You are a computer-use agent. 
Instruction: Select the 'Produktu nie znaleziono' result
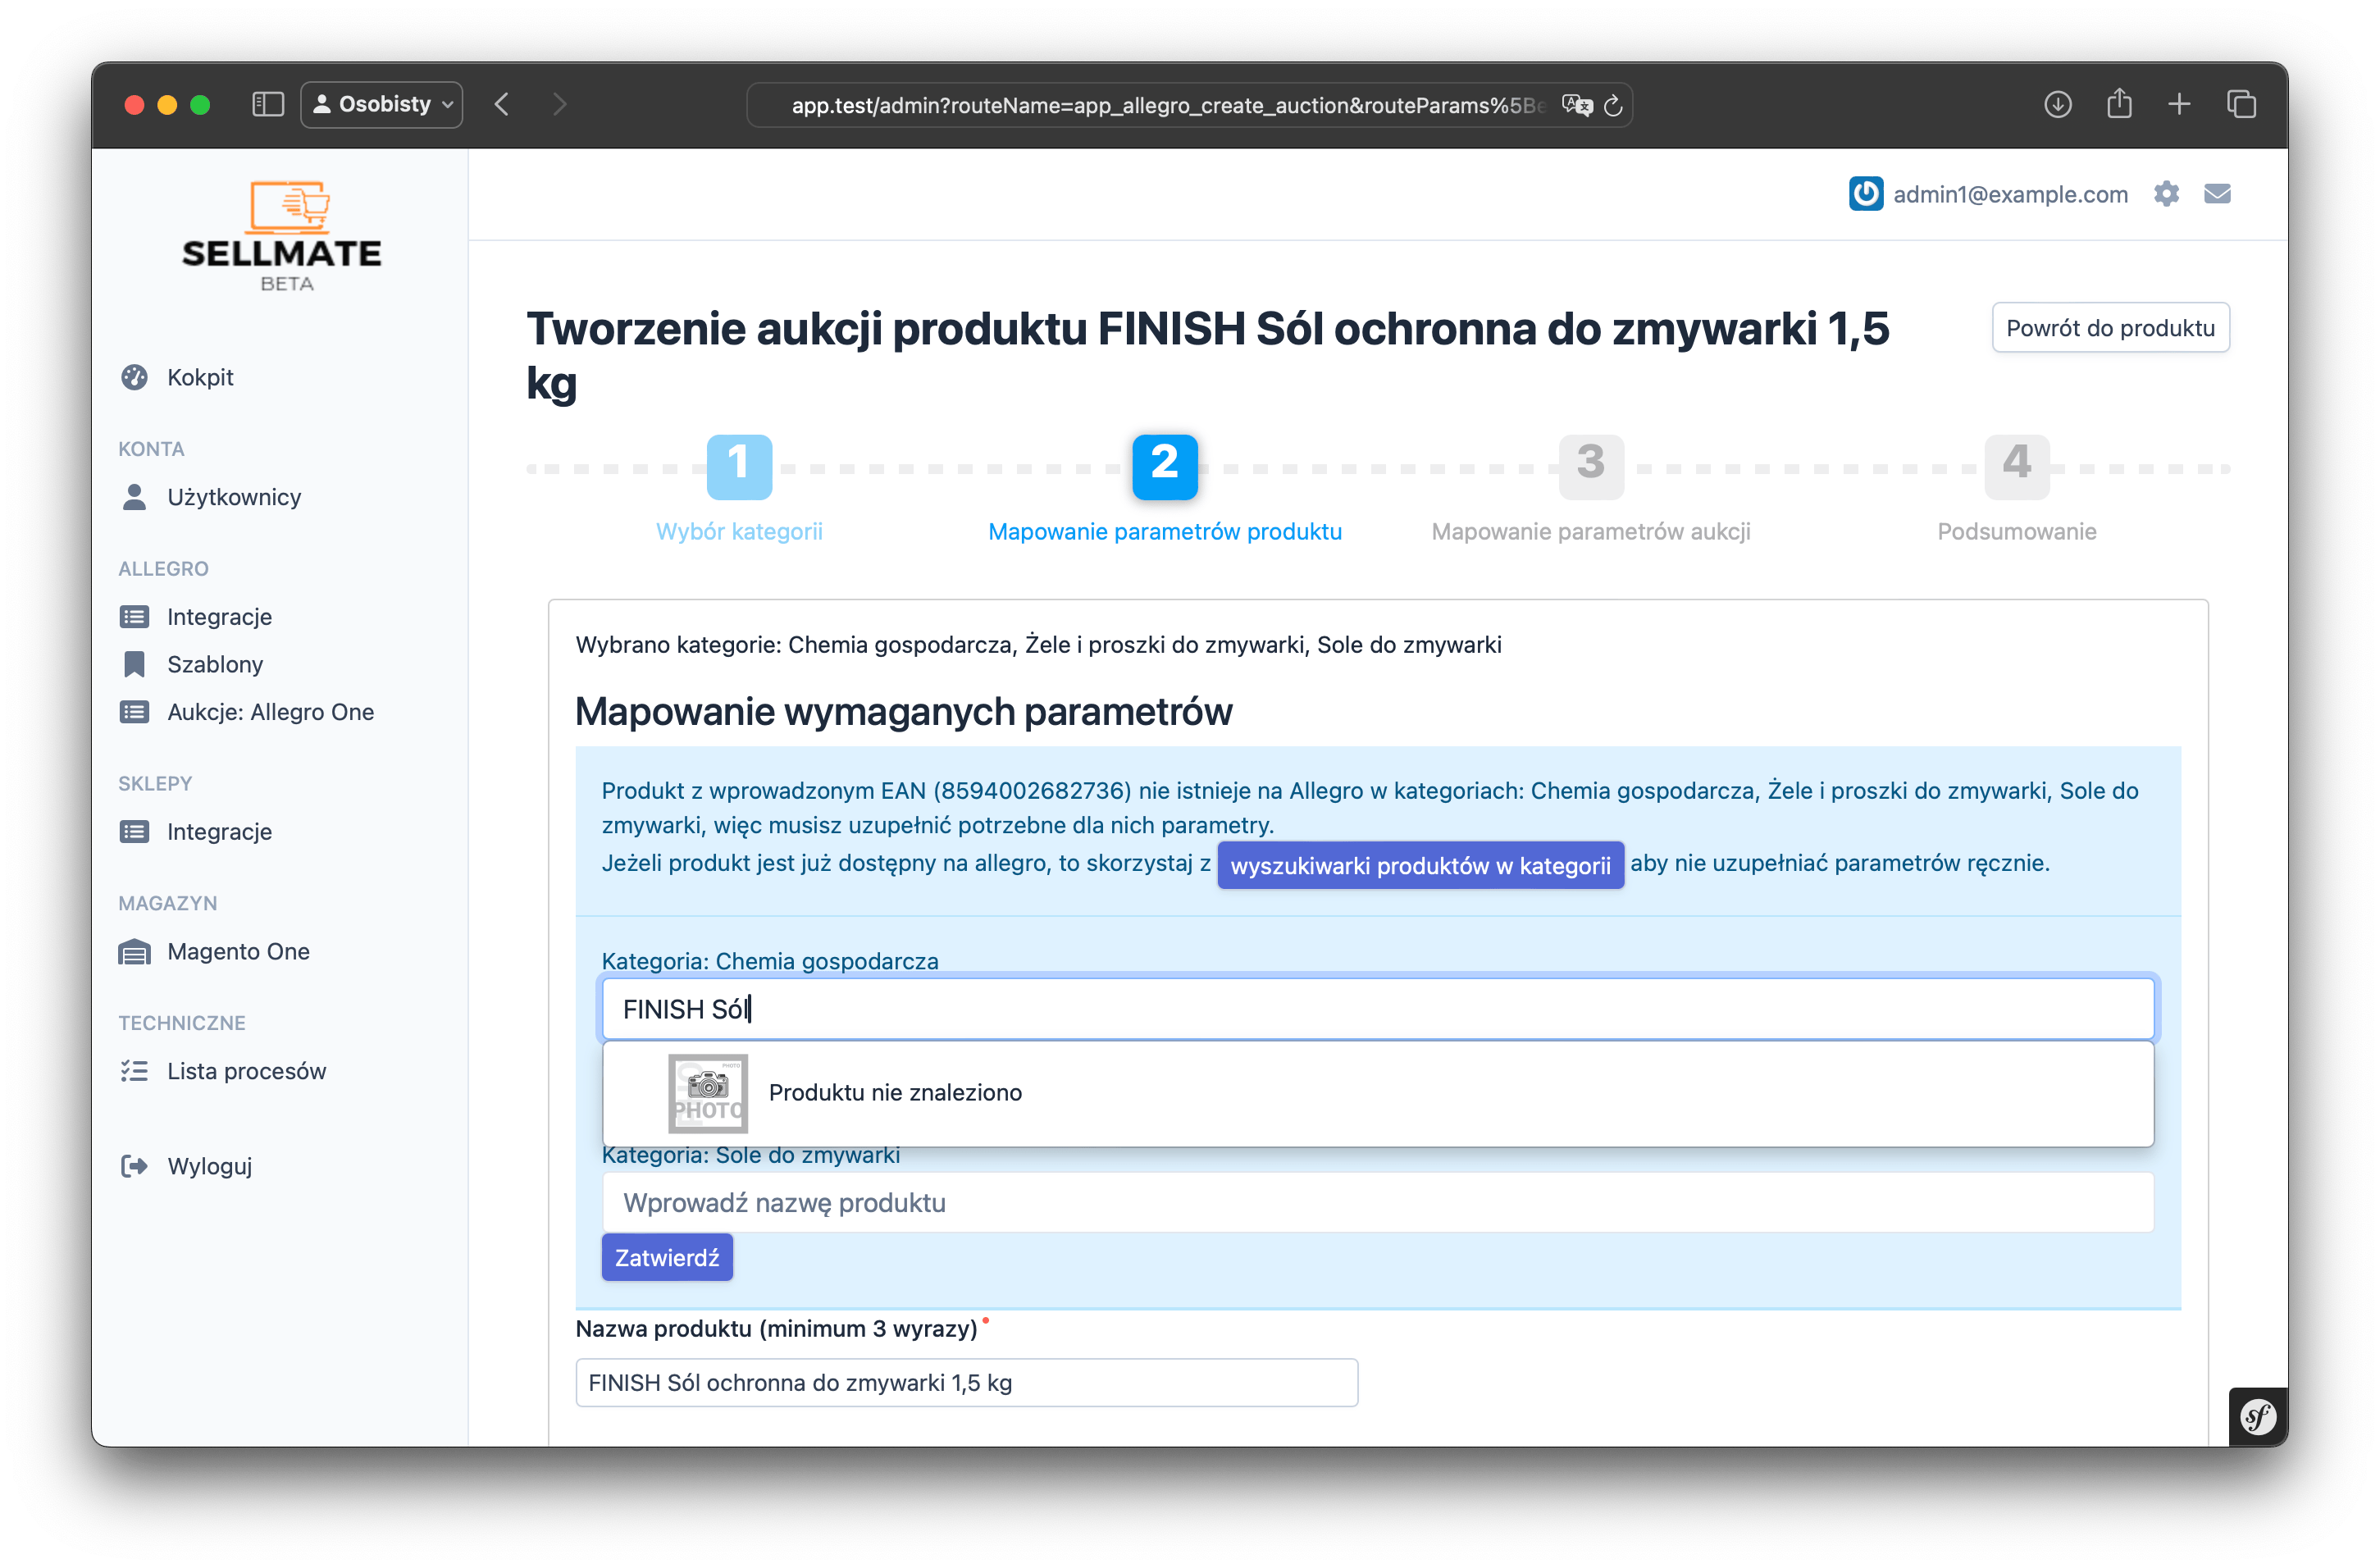(1378, 1093)
